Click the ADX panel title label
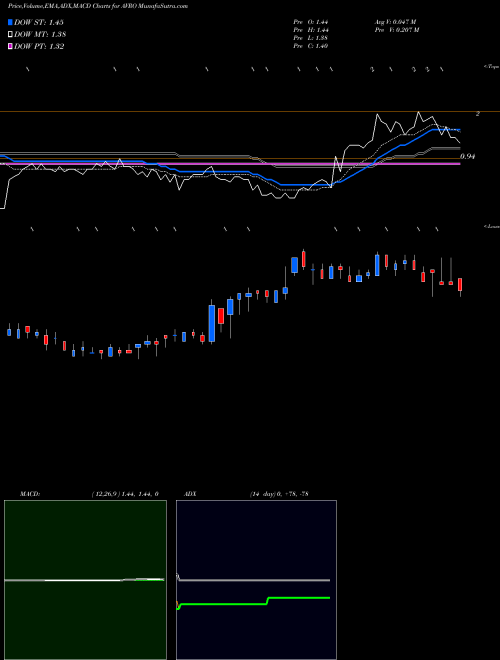 (191, 494)
